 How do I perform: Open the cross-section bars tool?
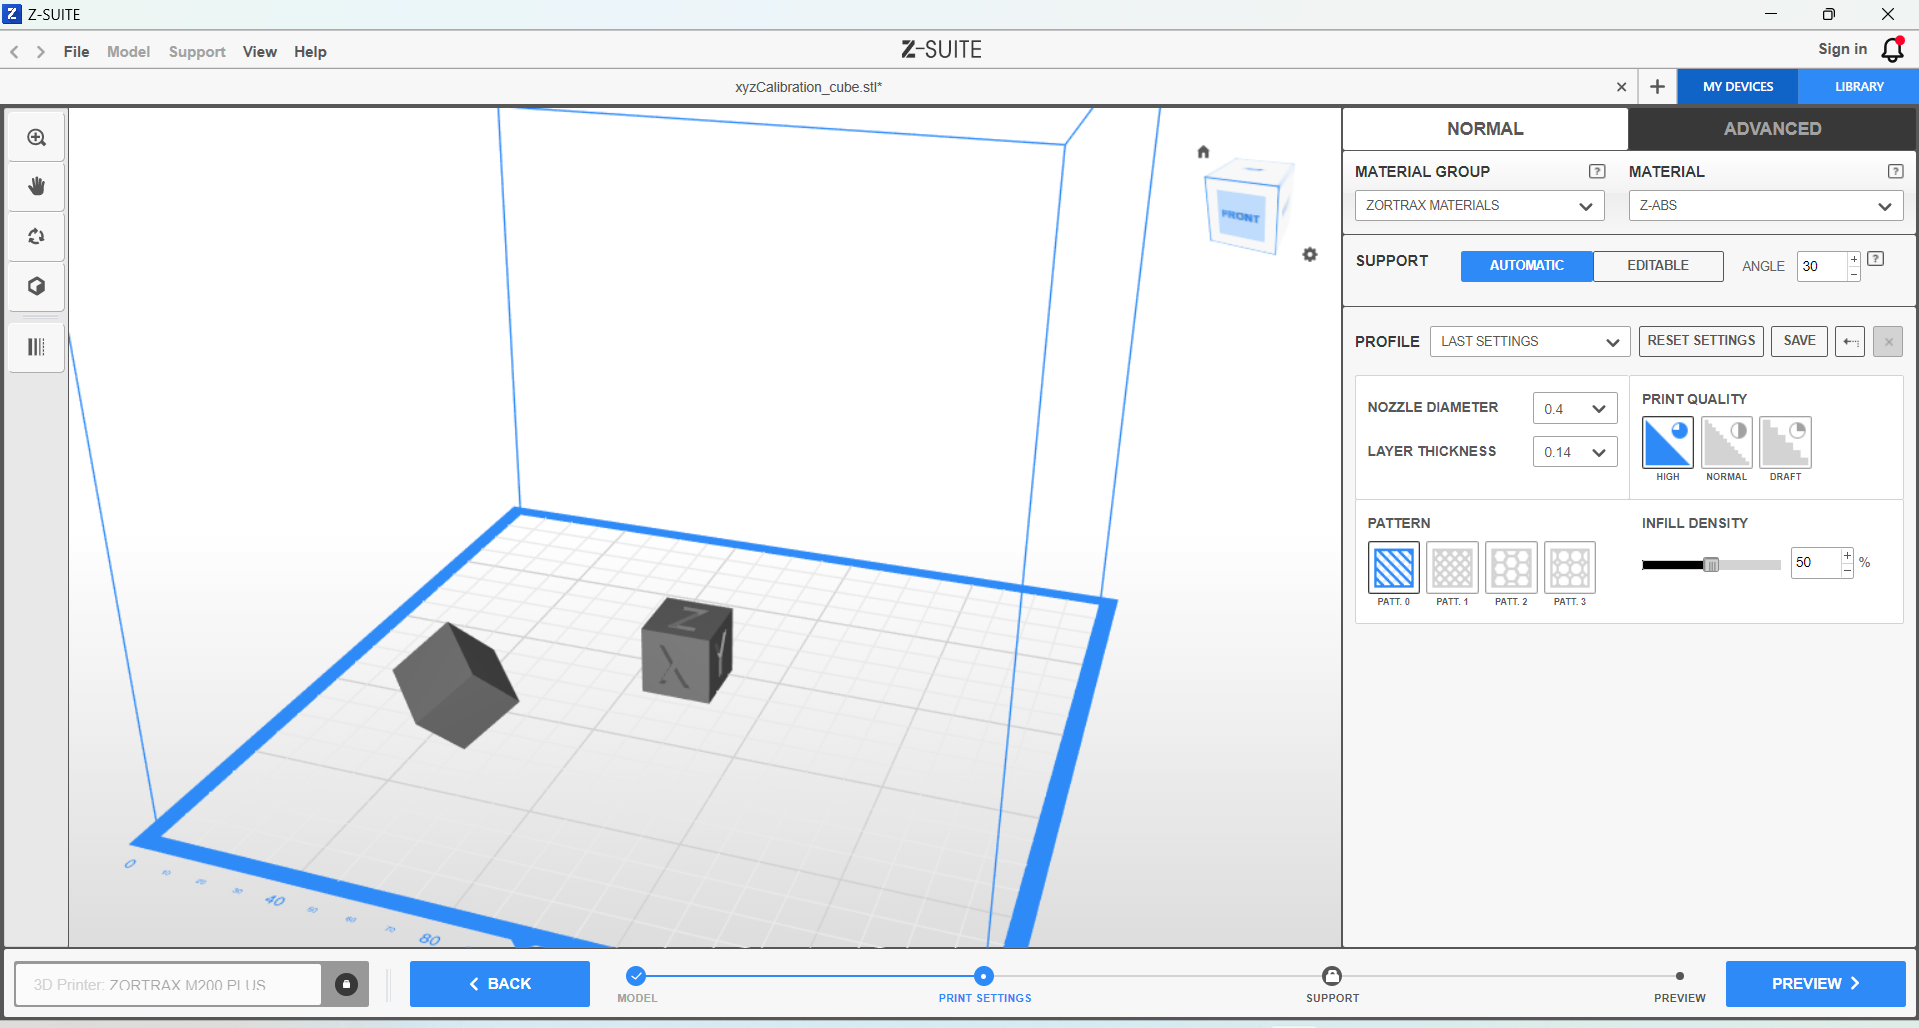pos(37,347)
